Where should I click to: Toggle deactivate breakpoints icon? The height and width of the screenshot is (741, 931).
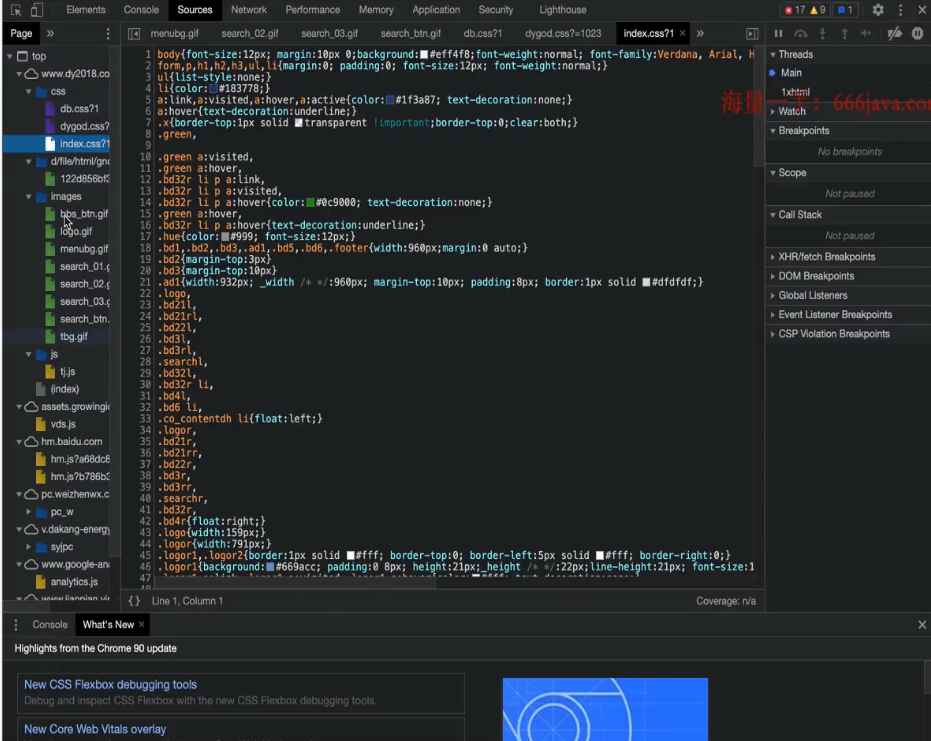[894, 34]
